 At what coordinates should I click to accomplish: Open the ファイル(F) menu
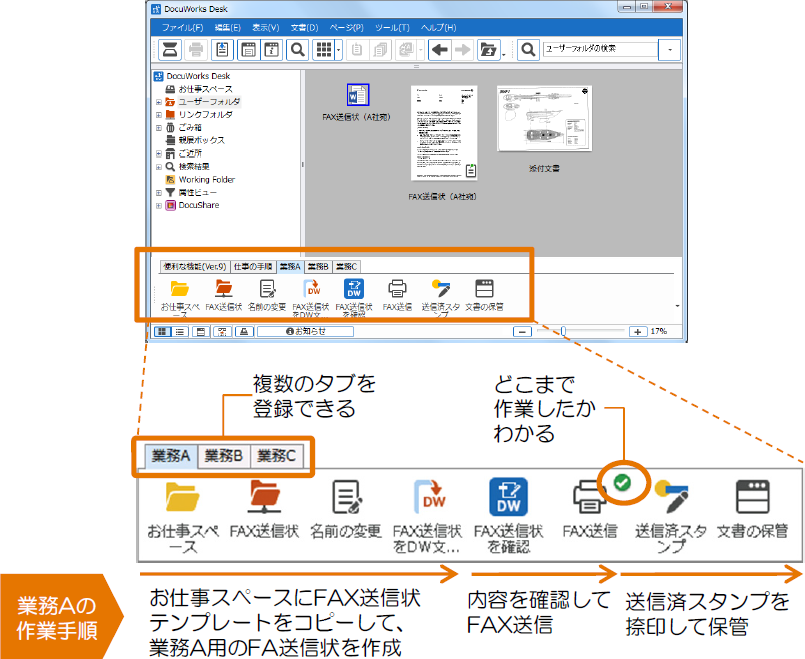click(182, 28)
